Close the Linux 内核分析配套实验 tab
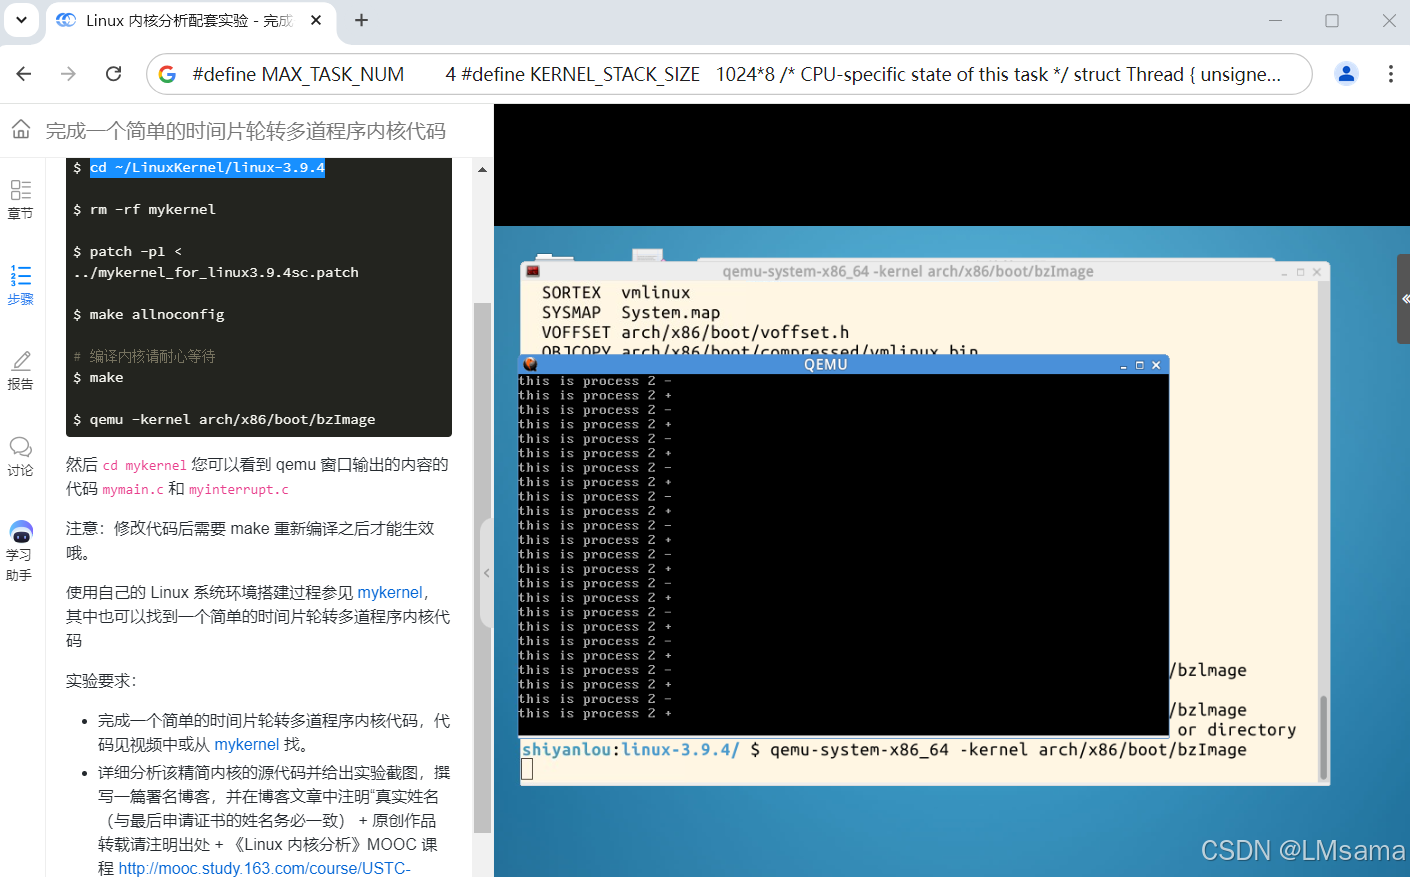 point(316,20)
